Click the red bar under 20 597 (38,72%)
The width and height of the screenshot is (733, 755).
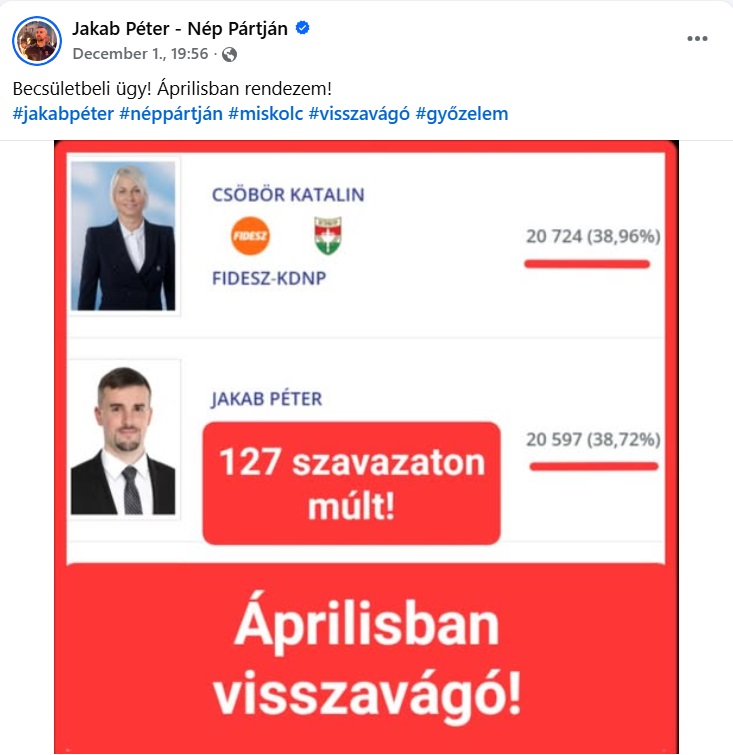click(x=594, y=466)
